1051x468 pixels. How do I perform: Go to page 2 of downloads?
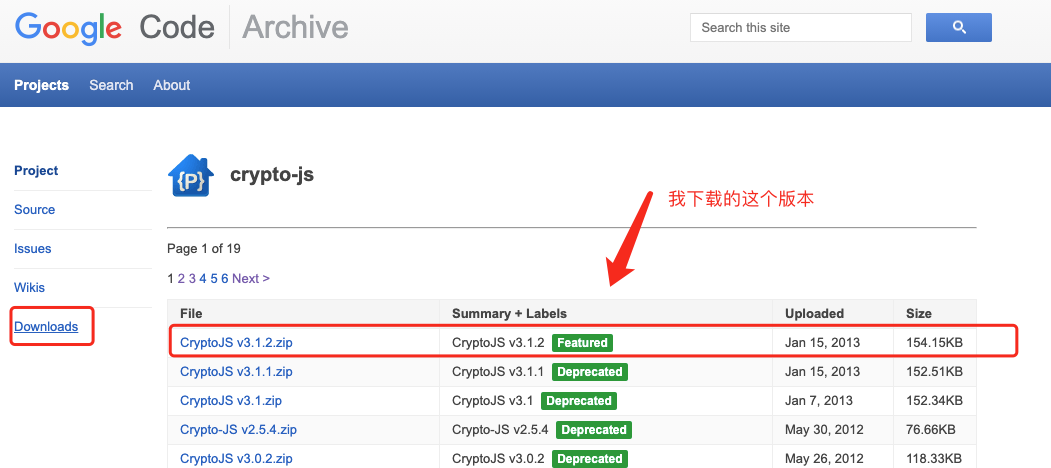tap(181, 278)
